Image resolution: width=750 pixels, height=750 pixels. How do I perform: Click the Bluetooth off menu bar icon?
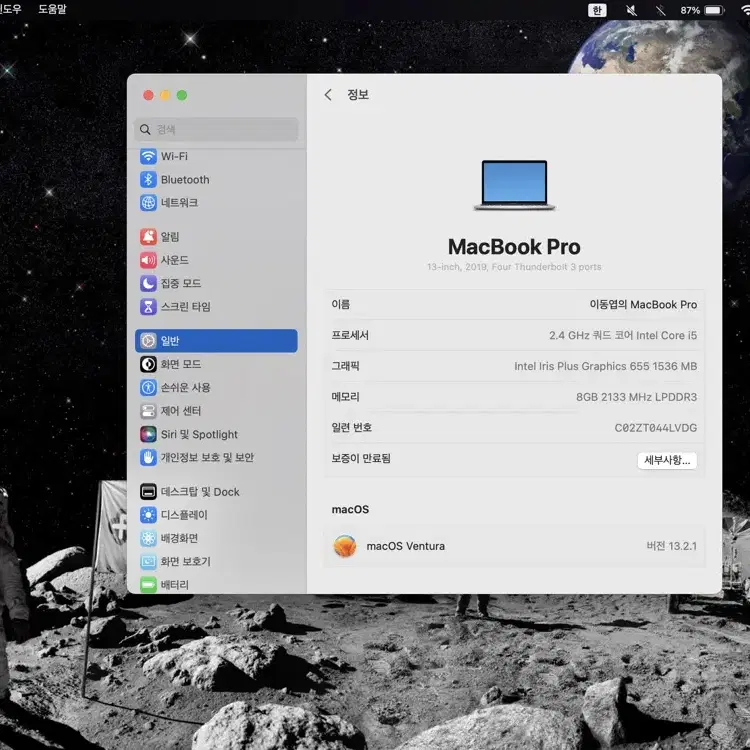[661, 10]
